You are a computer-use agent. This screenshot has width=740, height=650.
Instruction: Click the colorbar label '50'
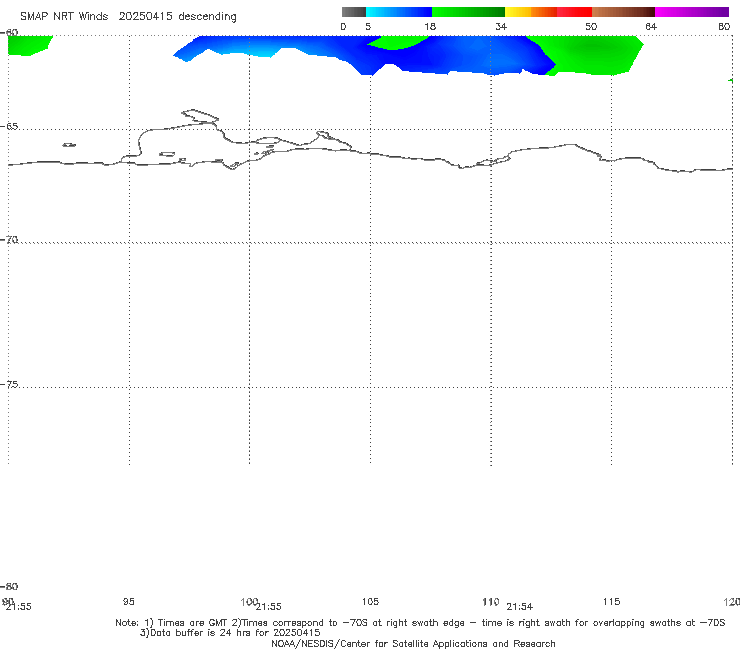[x=591, y=26]
